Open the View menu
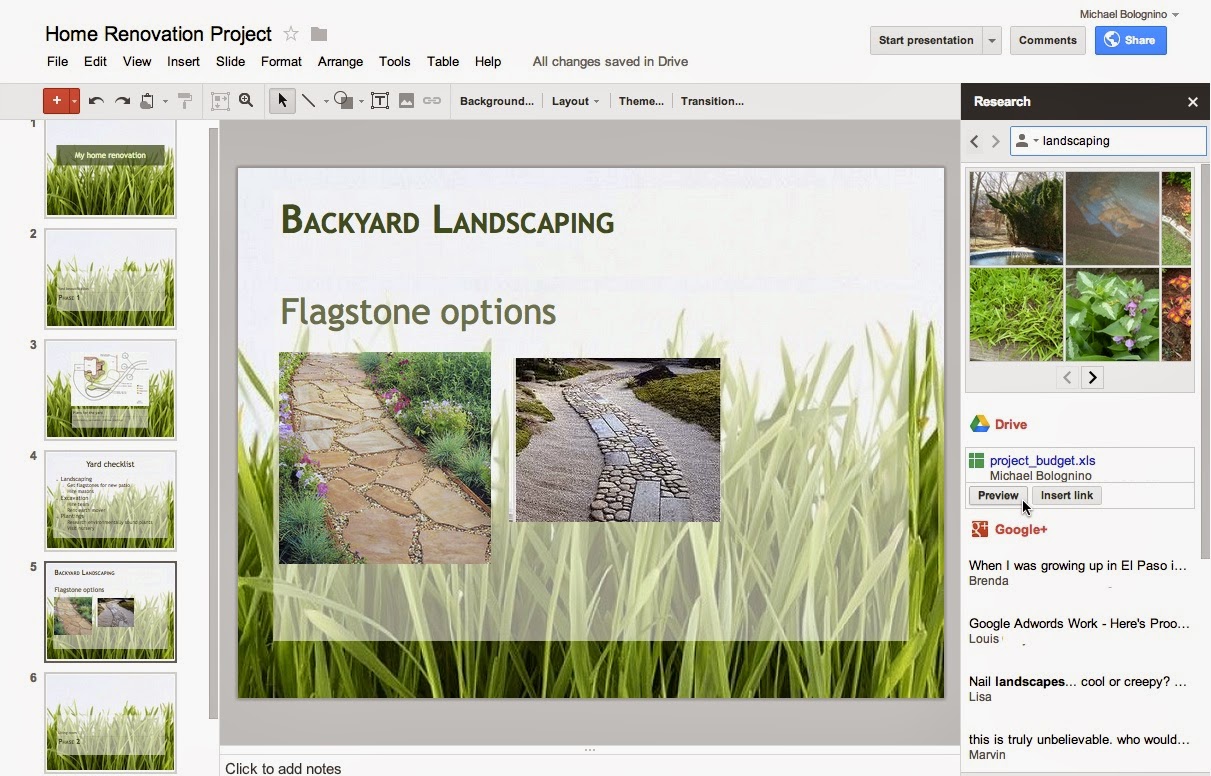Image resolution: width=1211 pixels, height=776 pixels. (137, 61)
